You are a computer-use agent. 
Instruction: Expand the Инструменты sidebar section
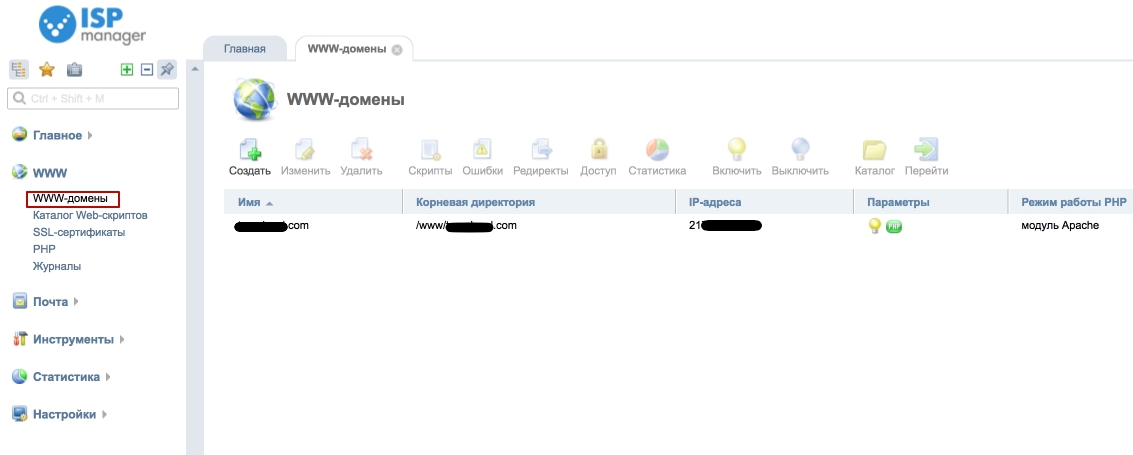tap(73, 339)
